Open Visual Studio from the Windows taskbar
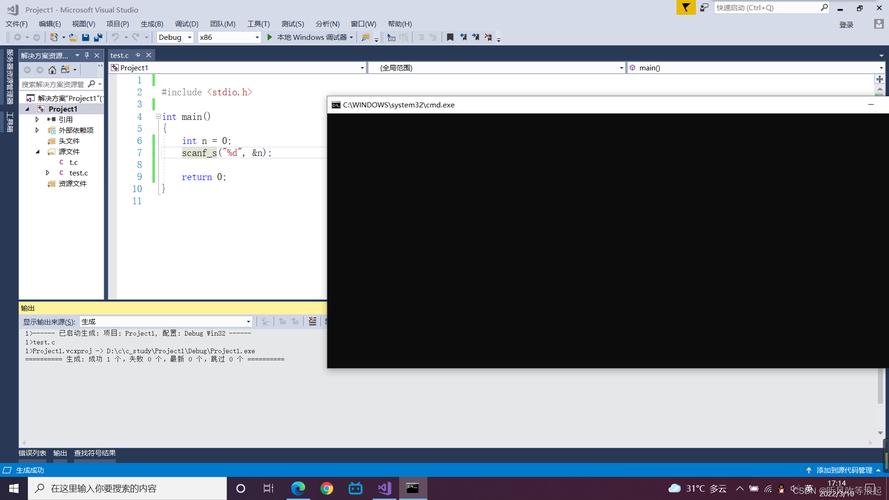Image resolution: width=889 pixels, height=500 pixels. [x=384, y=488]
